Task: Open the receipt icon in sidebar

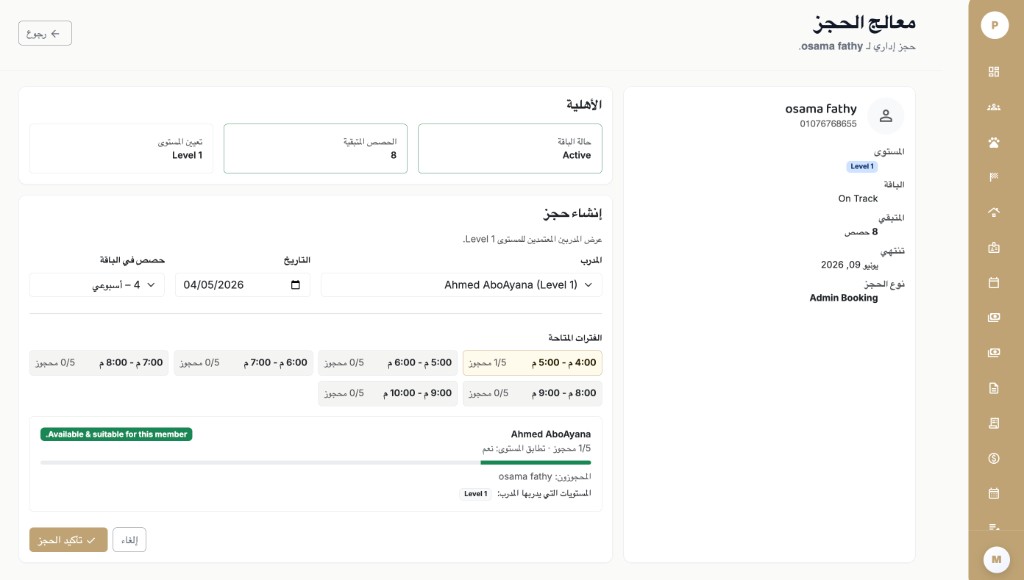Action: tap(994, 423)
